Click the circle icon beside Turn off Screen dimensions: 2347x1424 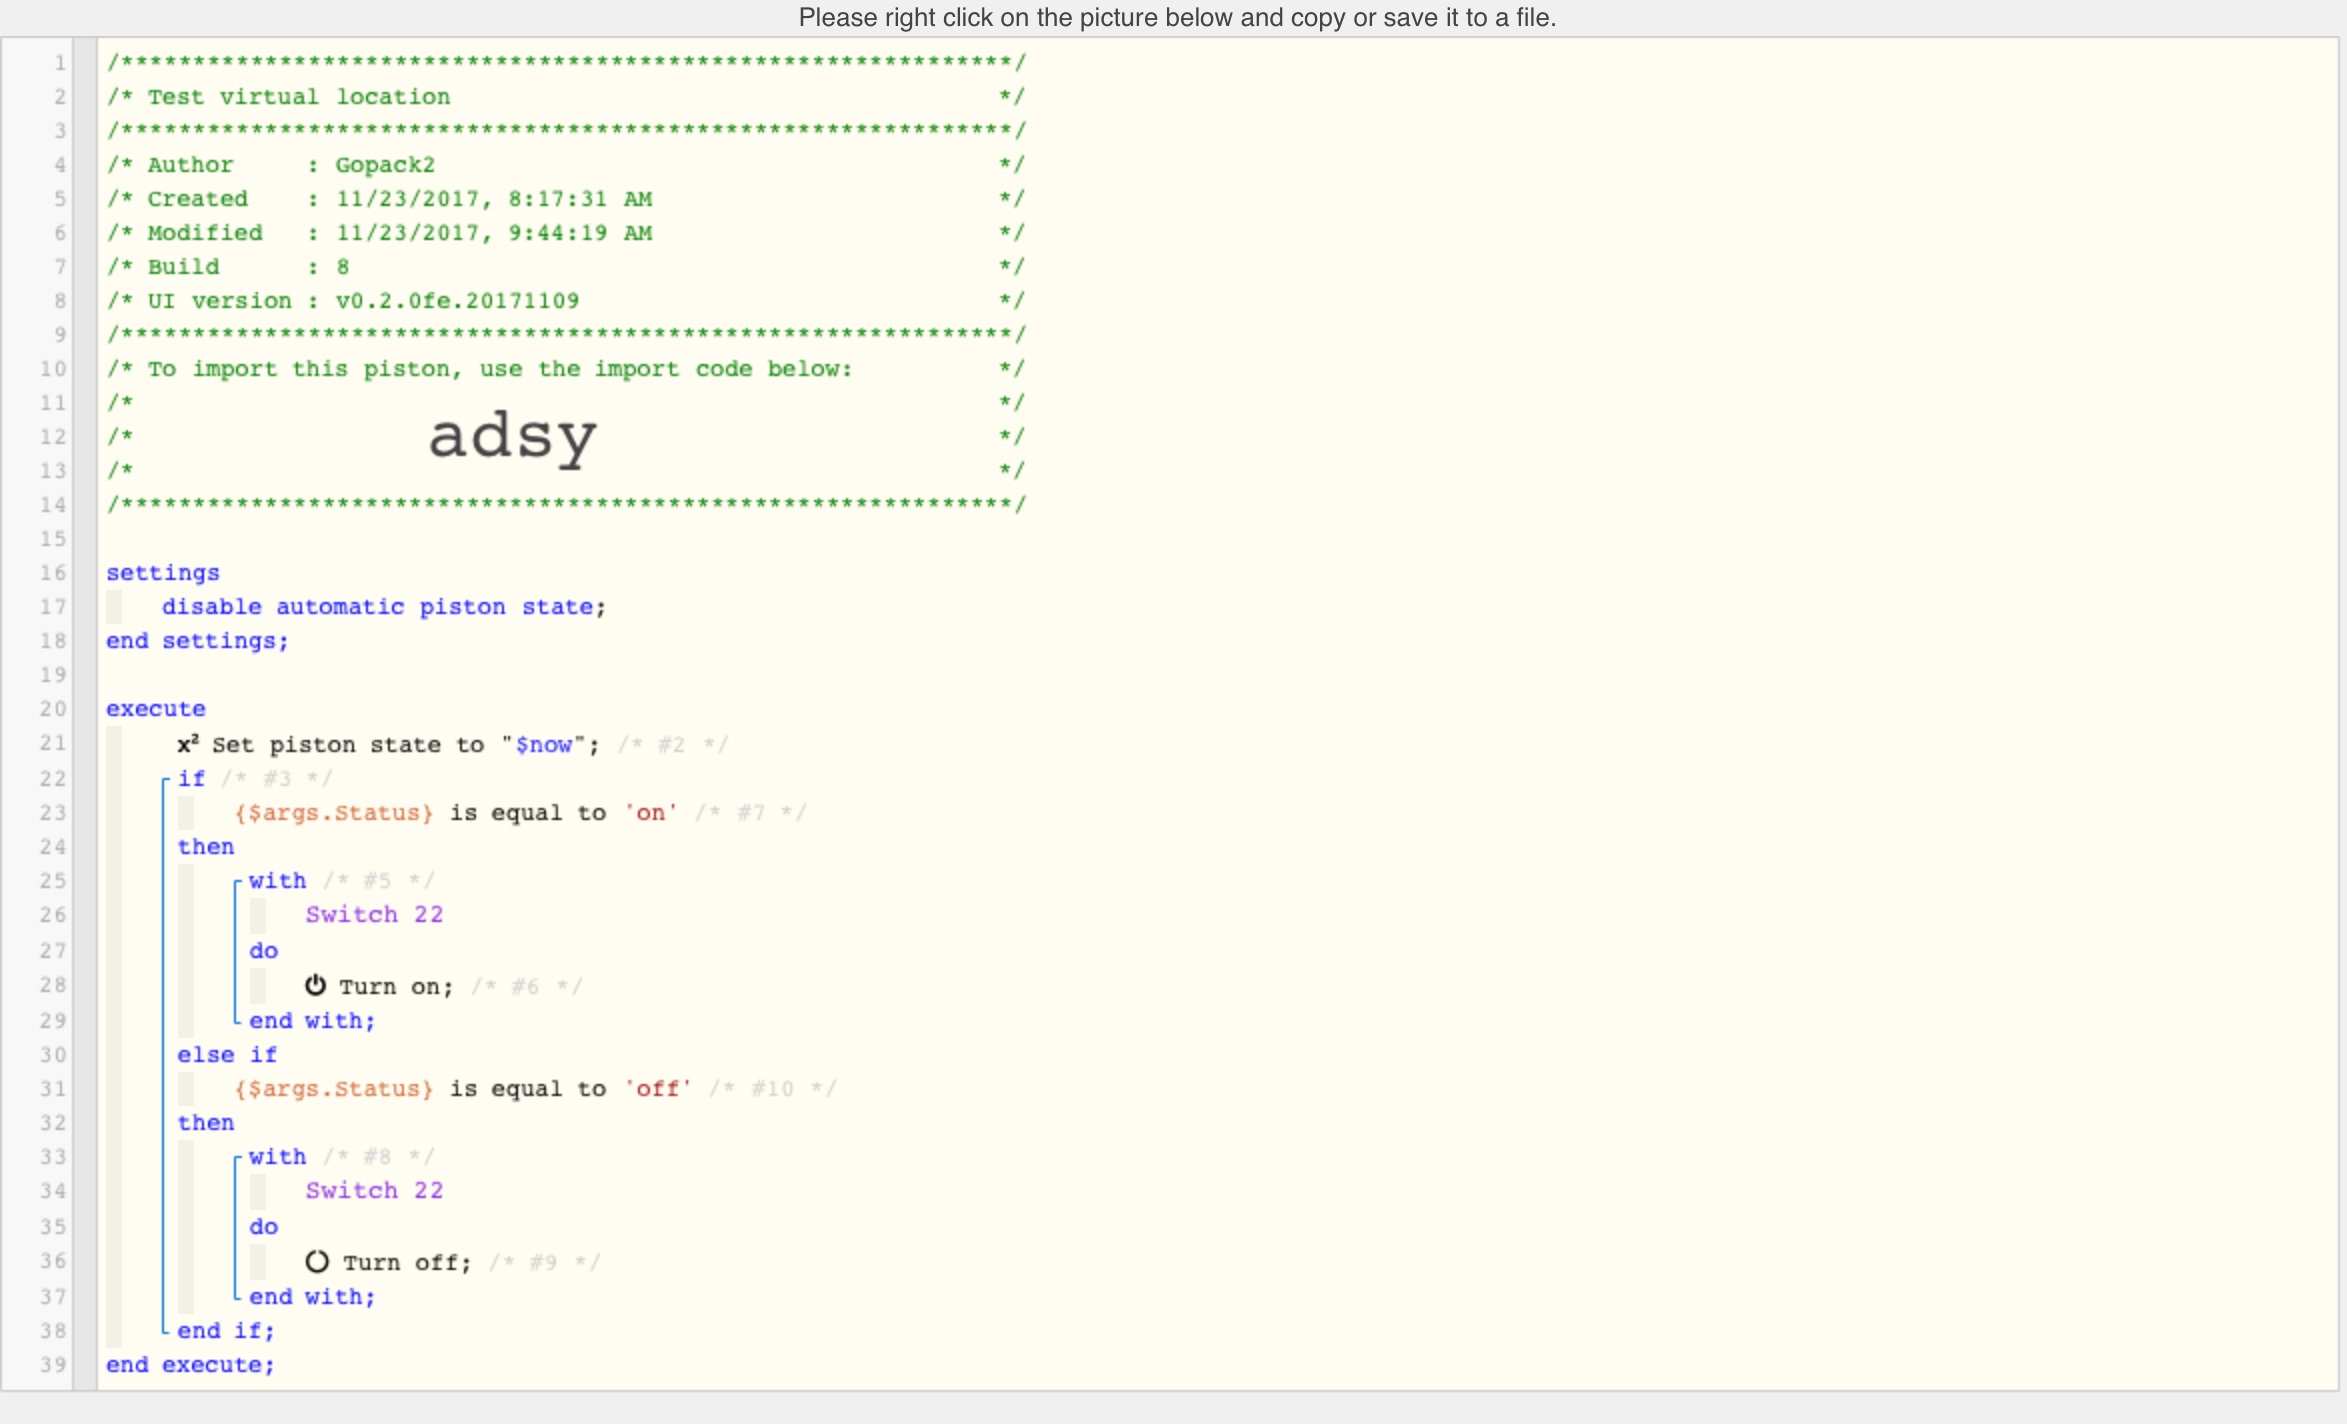[317, 1261]
